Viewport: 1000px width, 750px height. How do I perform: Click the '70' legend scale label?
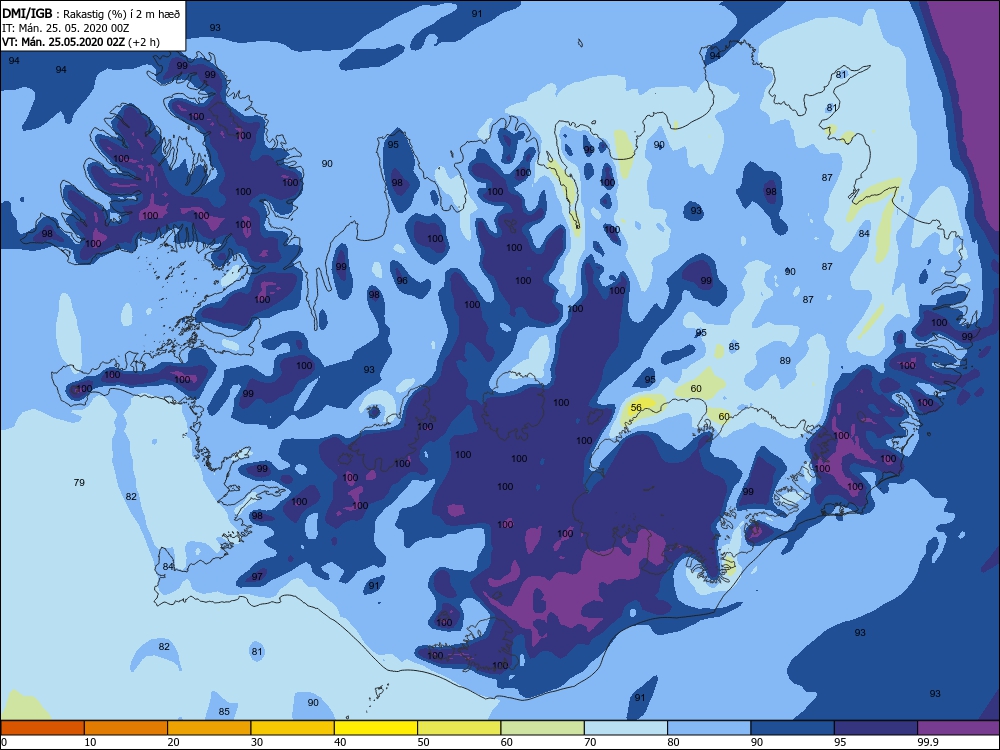point(591,742)
